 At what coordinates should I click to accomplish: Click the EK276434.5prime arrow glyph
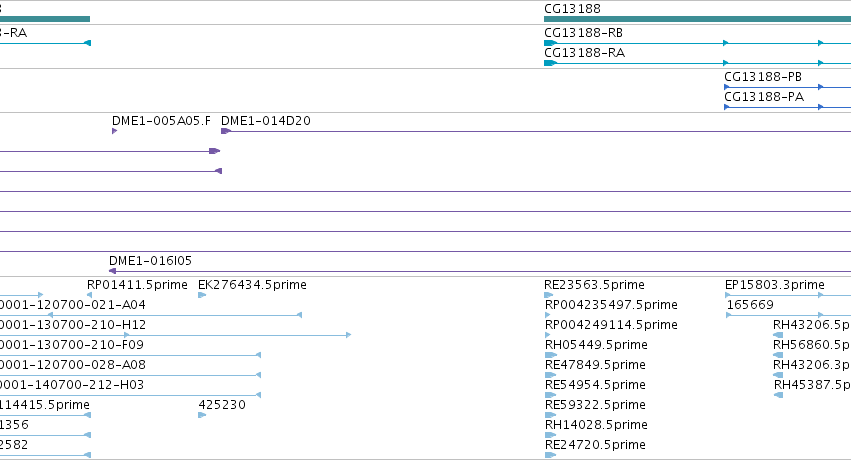pyautogui.click(x=202, y=295)
